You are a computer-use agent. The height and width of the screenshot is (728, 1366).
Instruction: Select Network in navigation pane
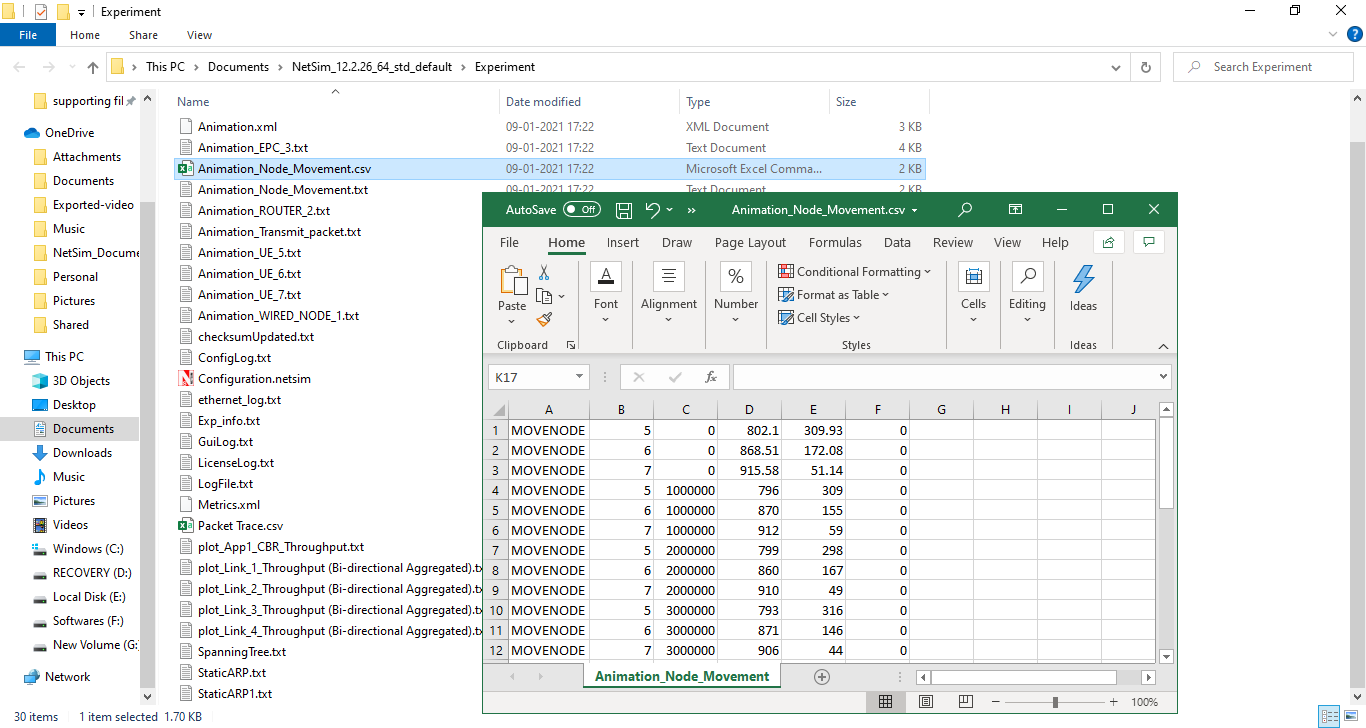pyautogui.click(x=67, y=677)
